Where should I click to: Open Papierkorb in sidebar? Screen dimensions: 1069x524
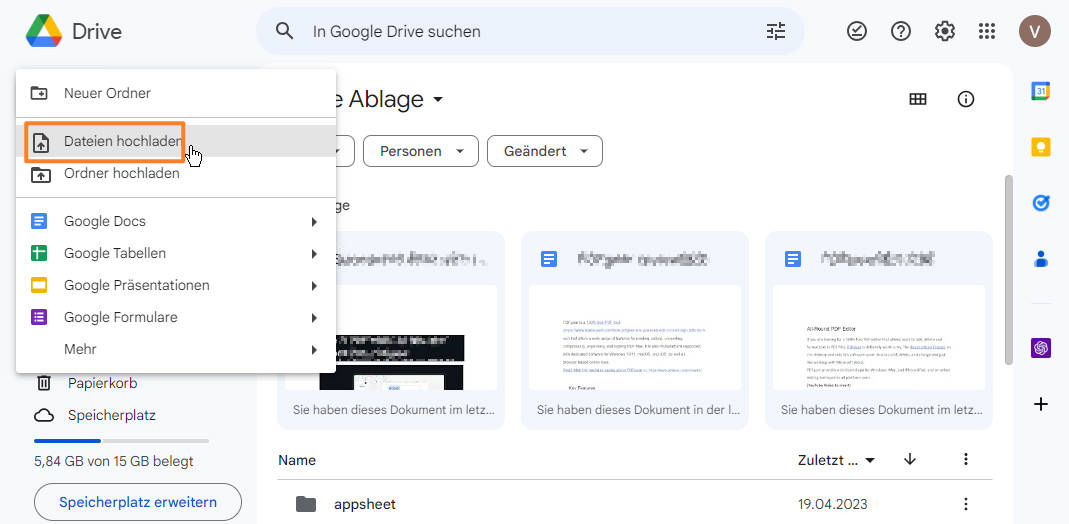102,383
